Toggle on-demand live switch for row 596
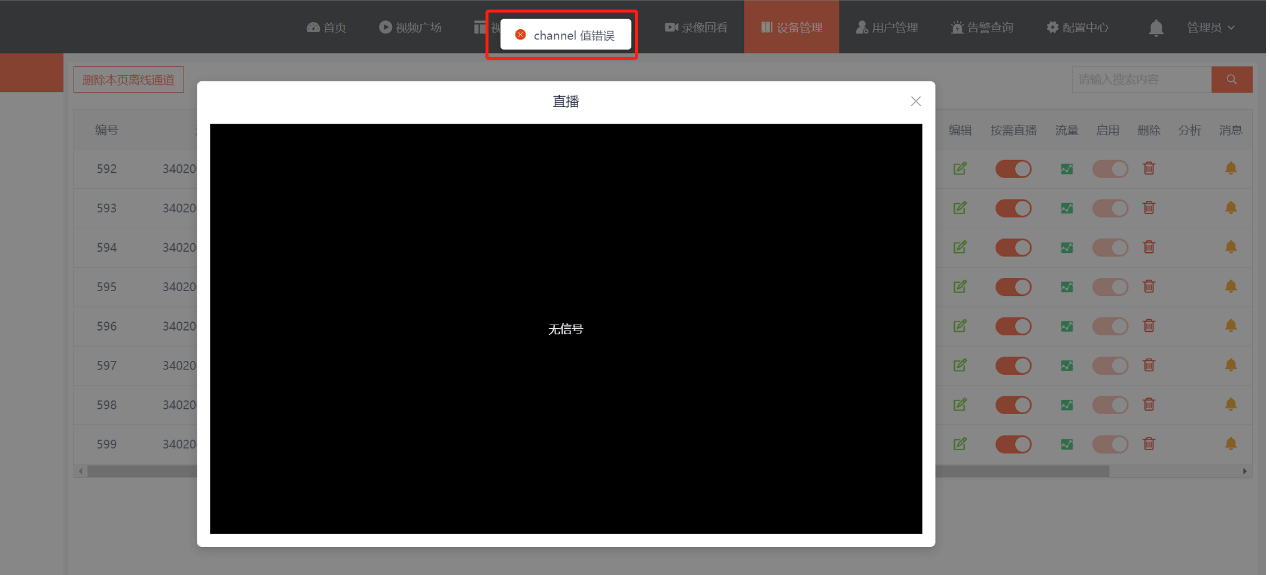The image size is (1270, 575). pyautogui.click(x=1013, y=326)
